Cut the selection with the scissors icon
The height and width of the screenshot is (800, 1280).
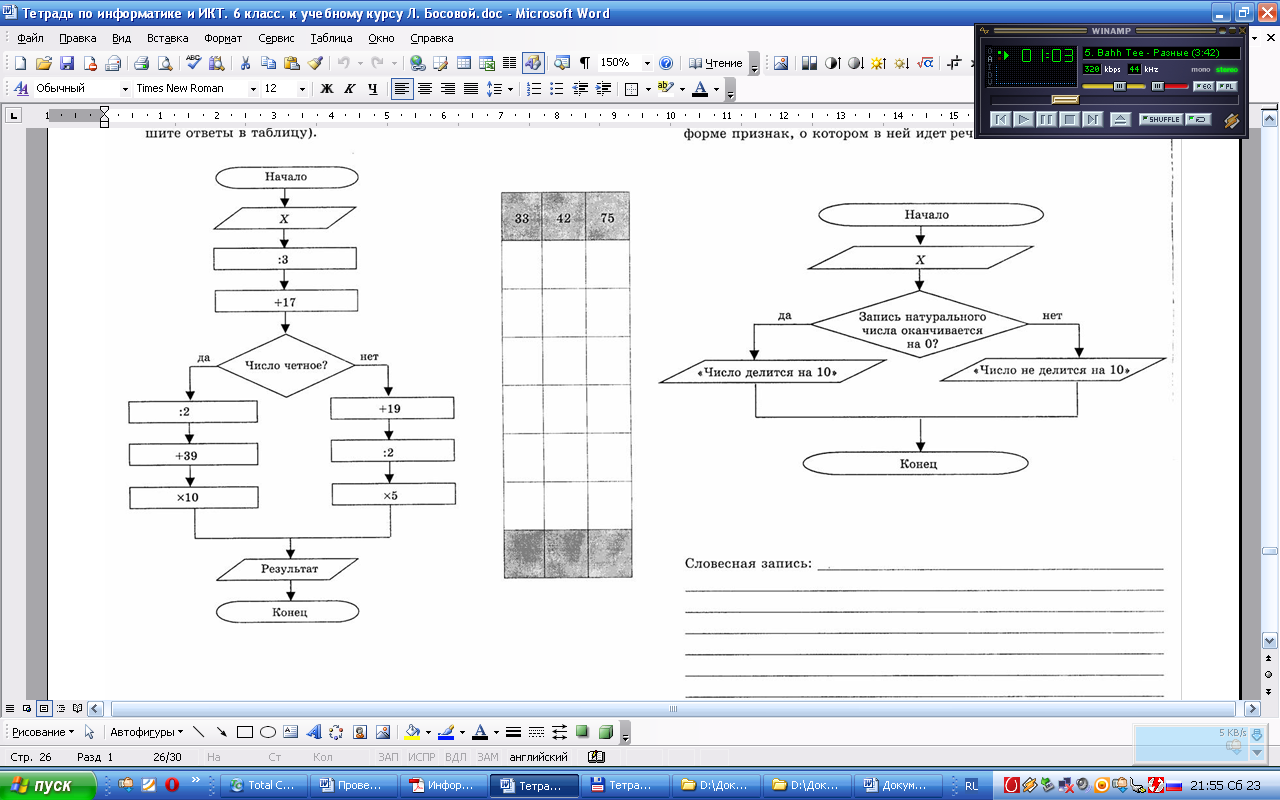point(245,63)
